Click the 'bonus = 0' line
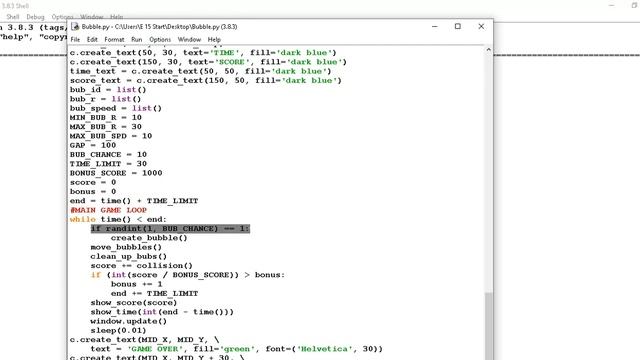The image size is (640, 360). pyautogui.click(x=93, y=191)
